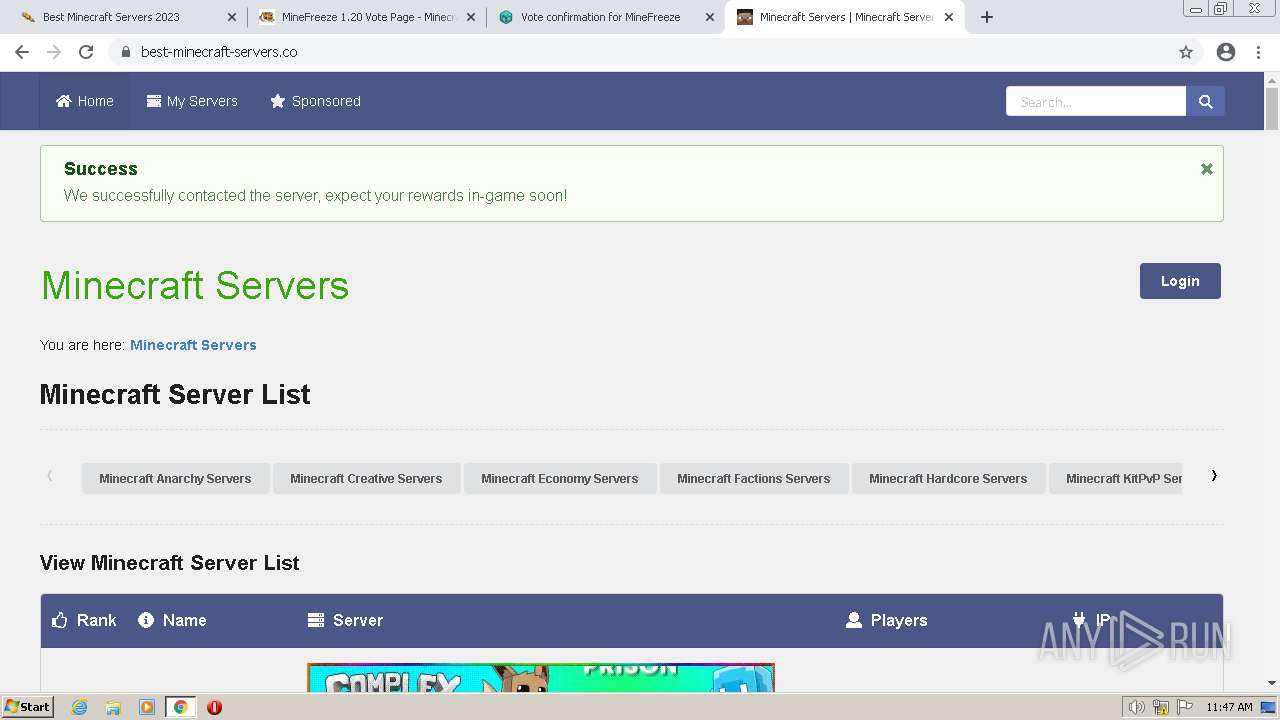Open the Windows Start menu
Viewport: 1280px width, 720px height.
27,706
